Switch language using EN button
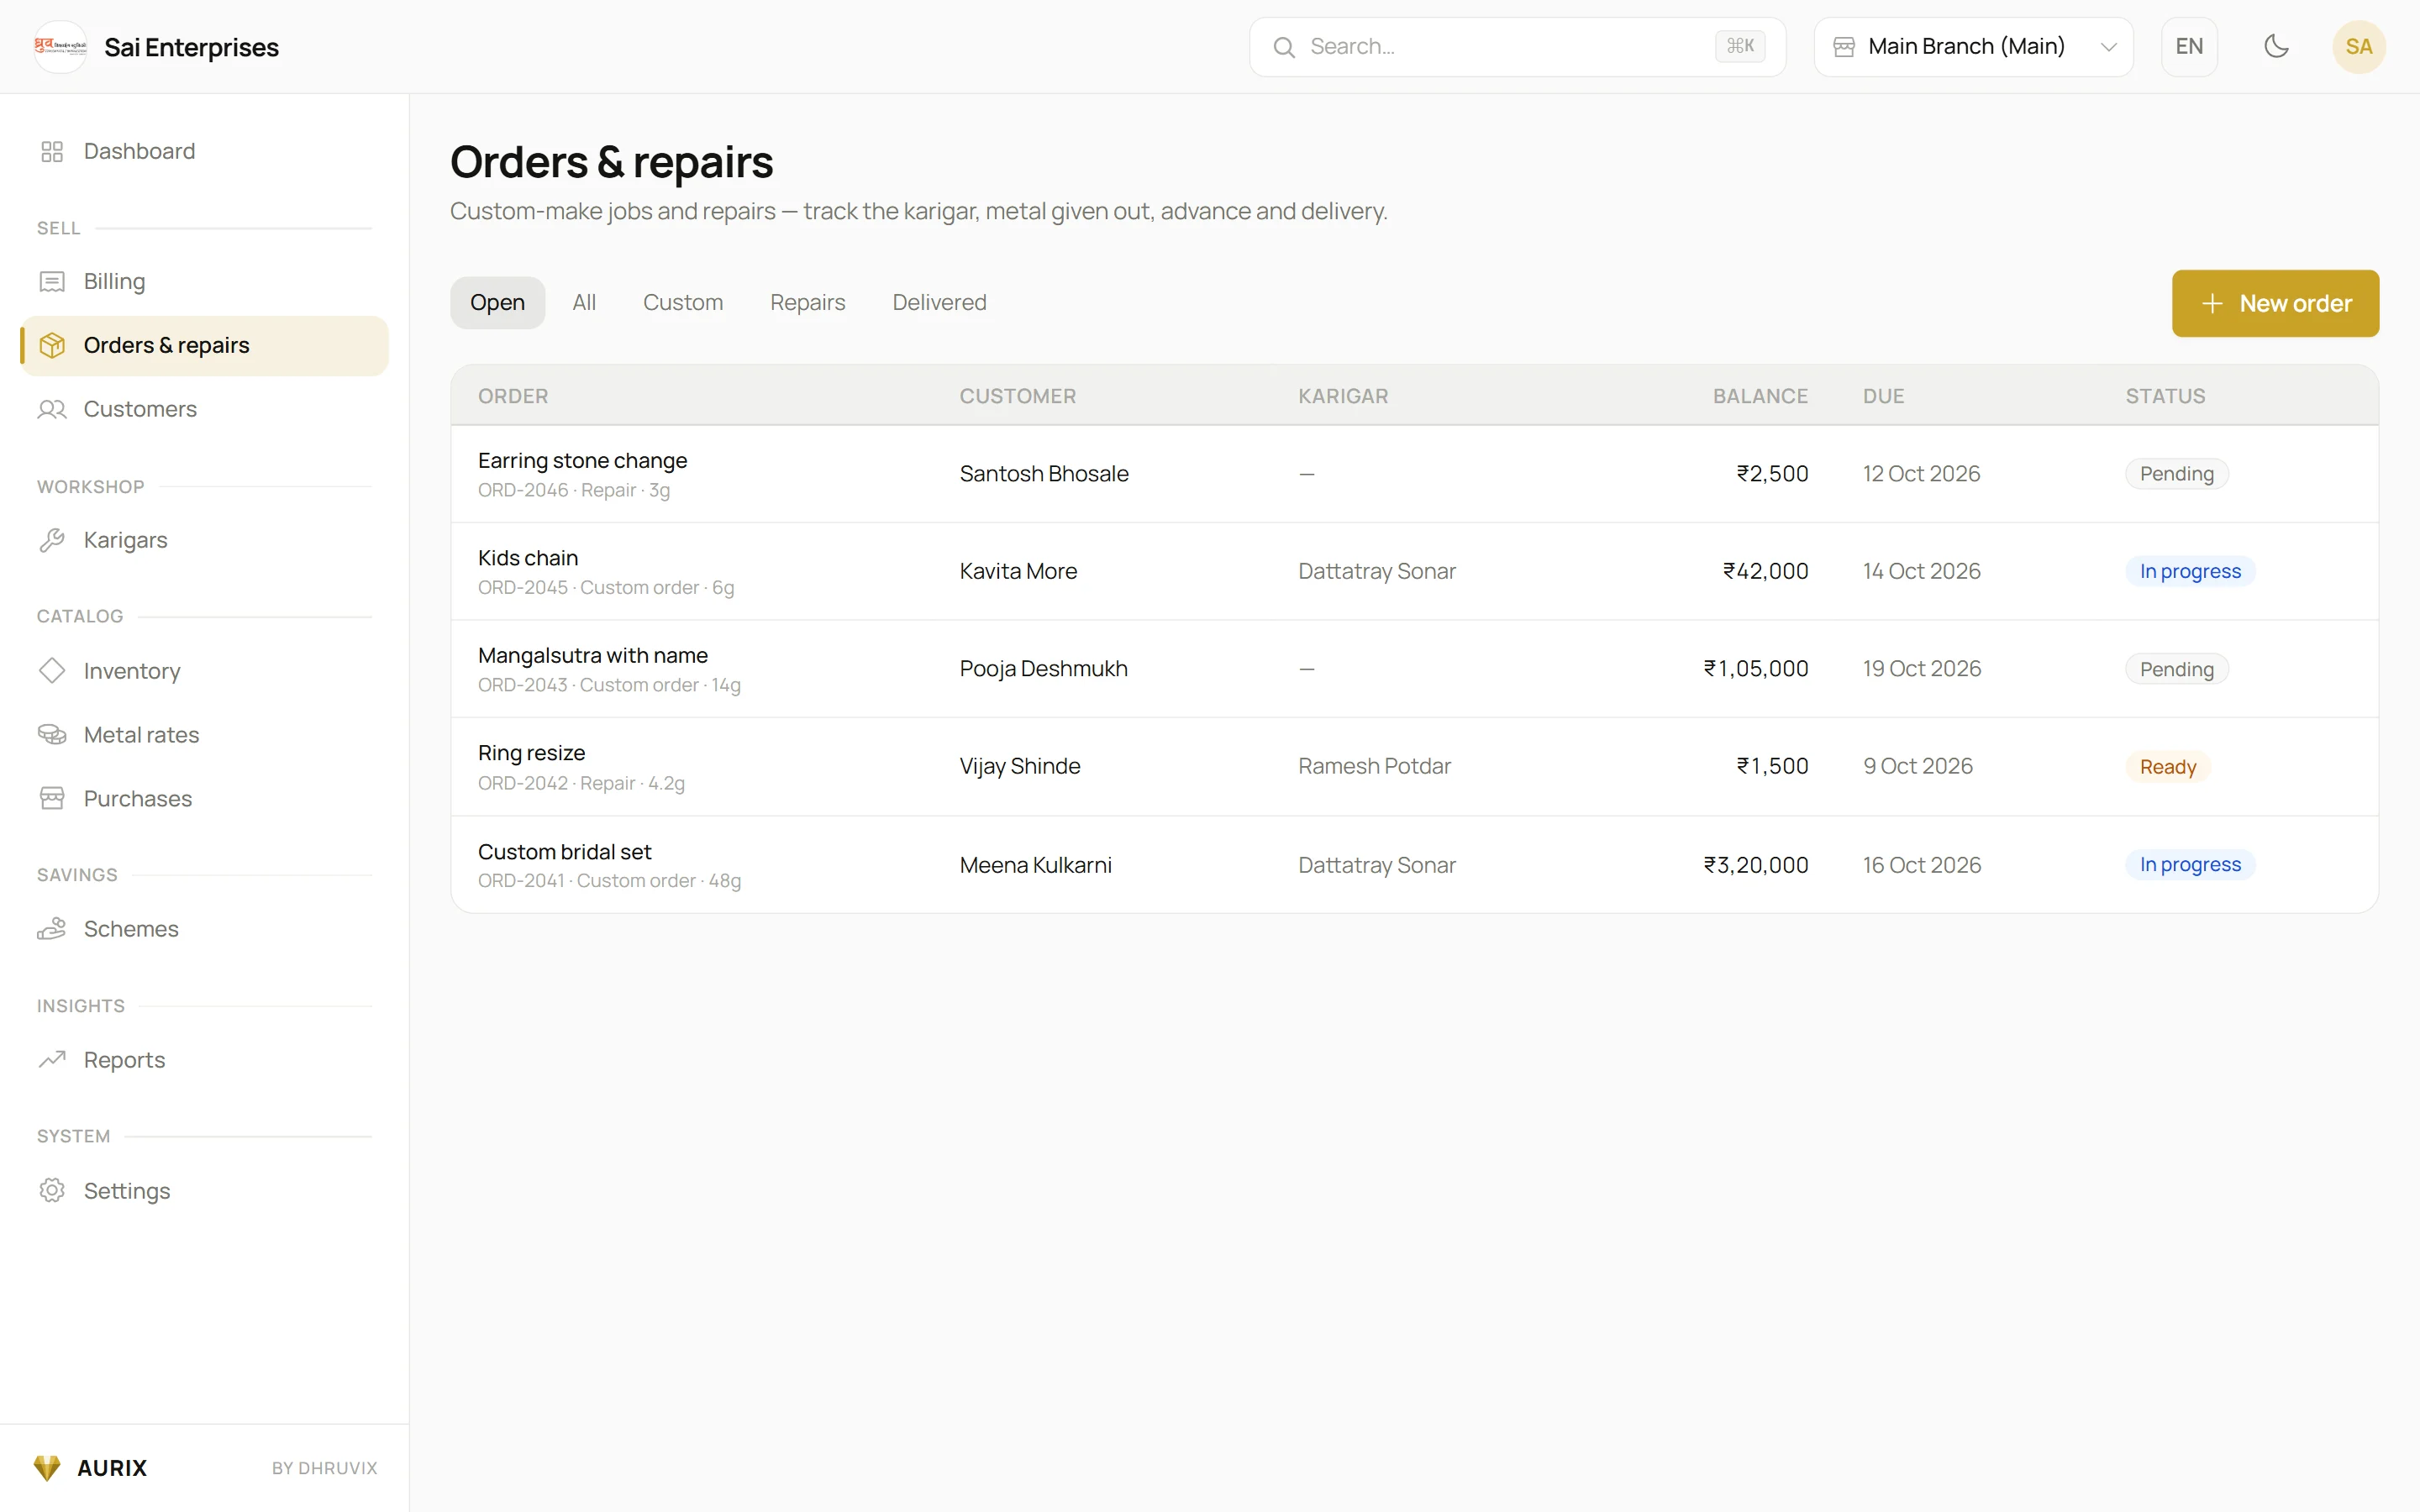The height and width of the screenshot is (1512, 2420). 2189,47
